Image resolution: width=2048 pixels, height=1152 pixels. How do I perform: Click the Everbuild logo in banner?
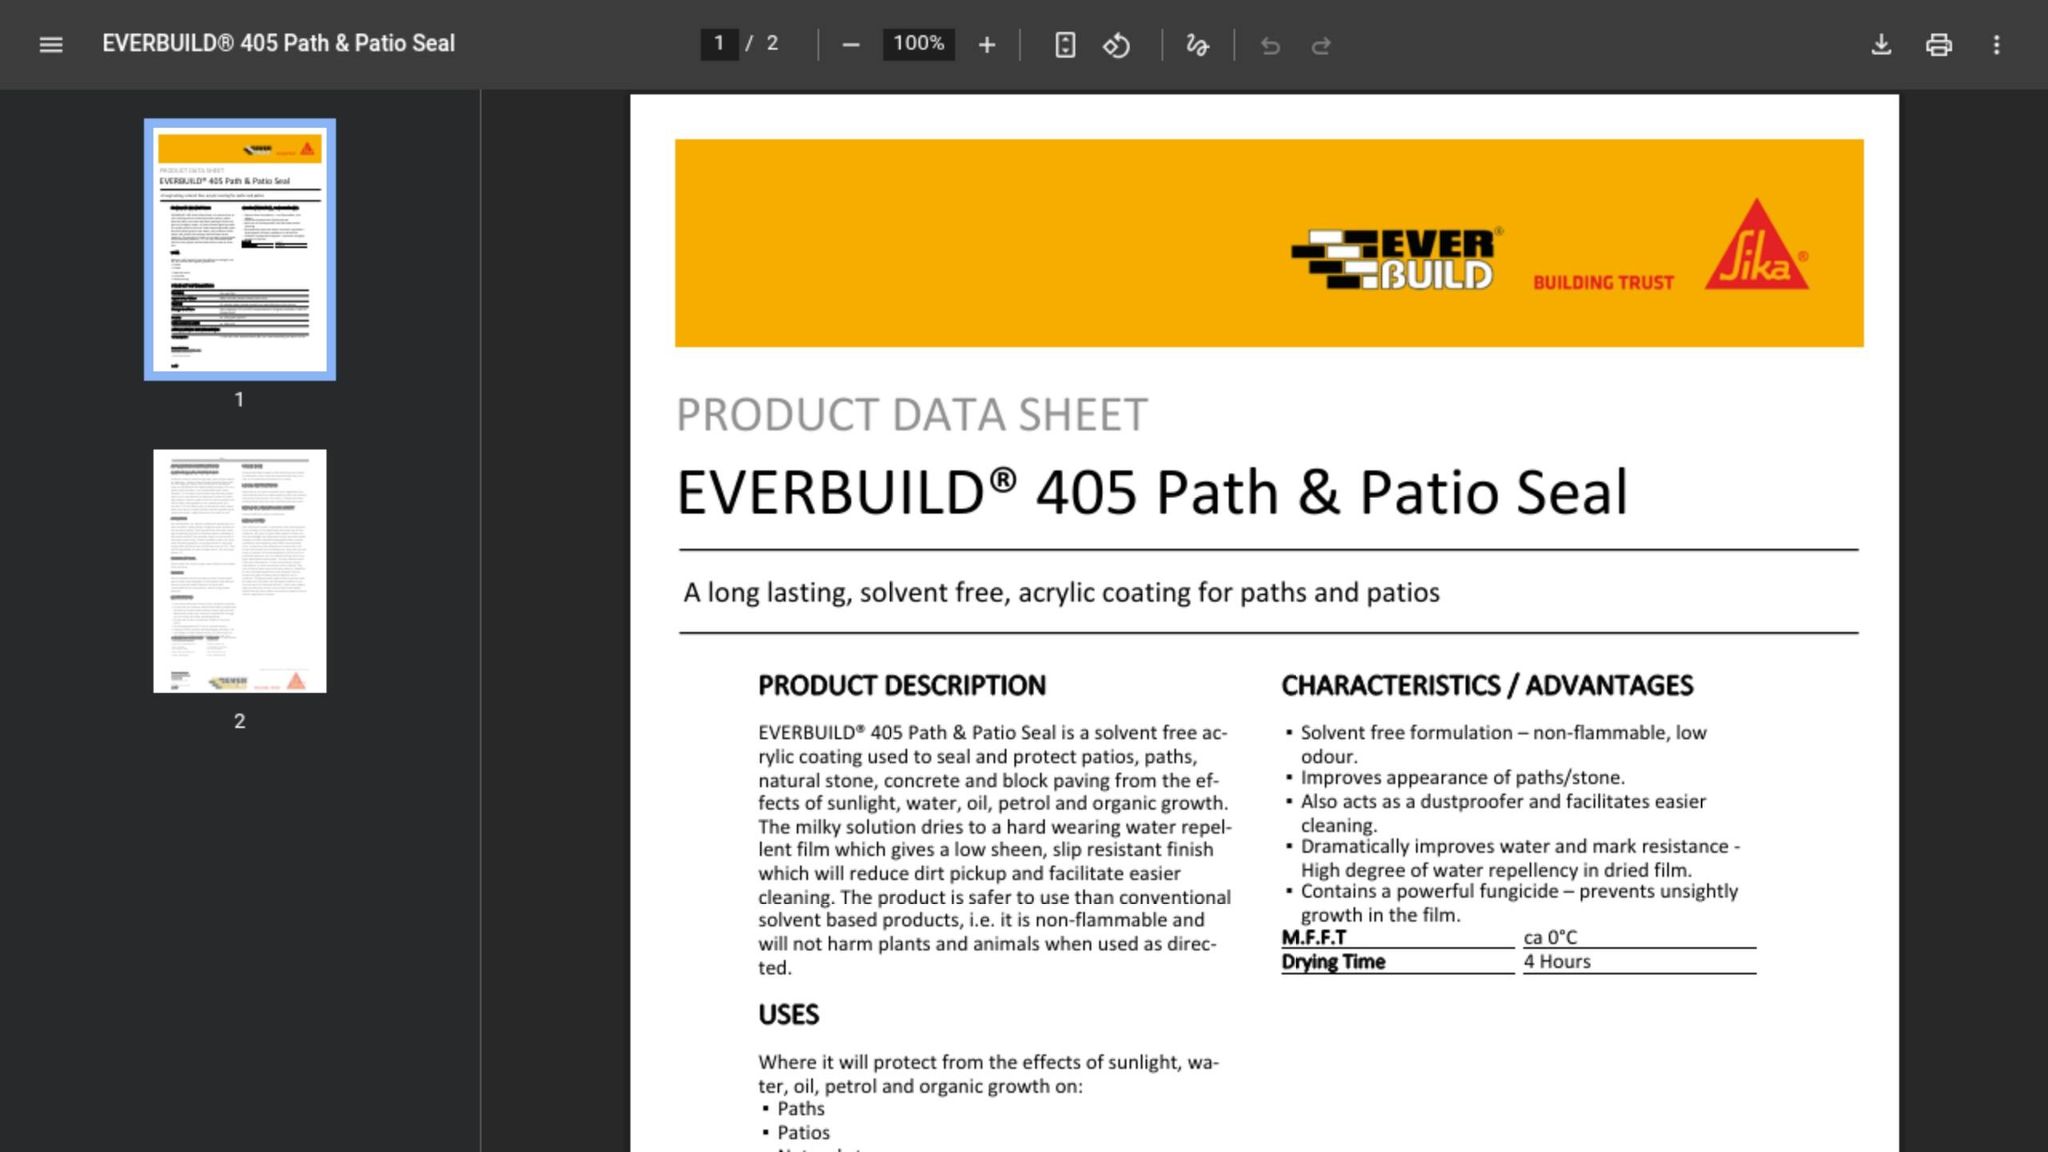[x=1397, y=259]
